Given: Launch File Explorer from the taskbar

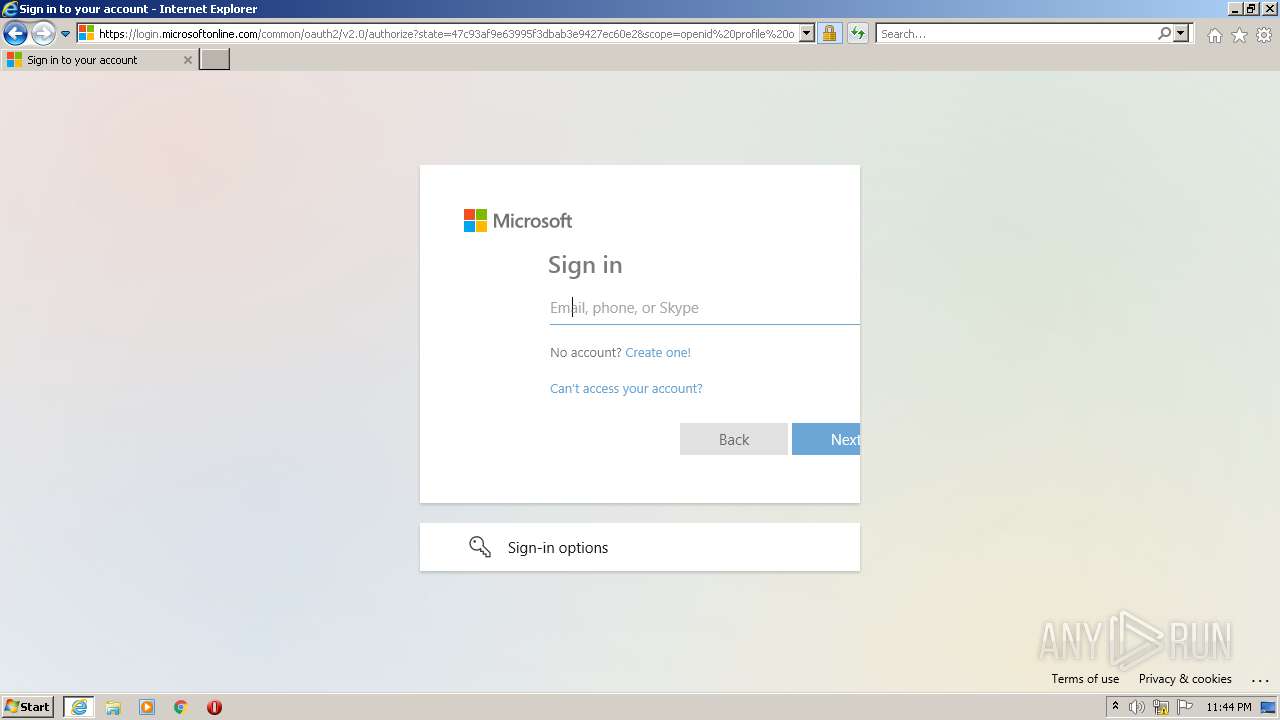Looking at the screenshot, I should [x=113, y=707].
